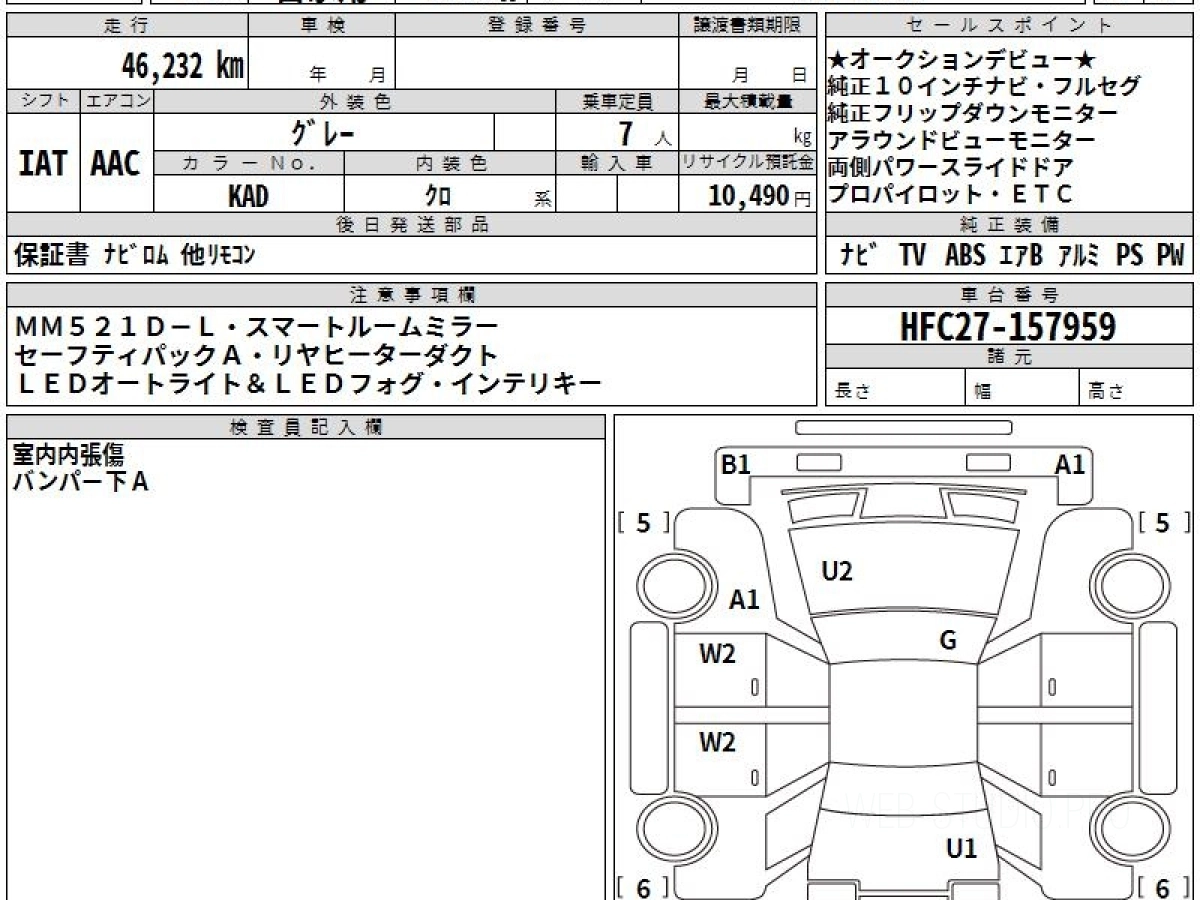The image size is (1200, 900).
Task: Click the G mark on windshield
Action: (948, 641)
